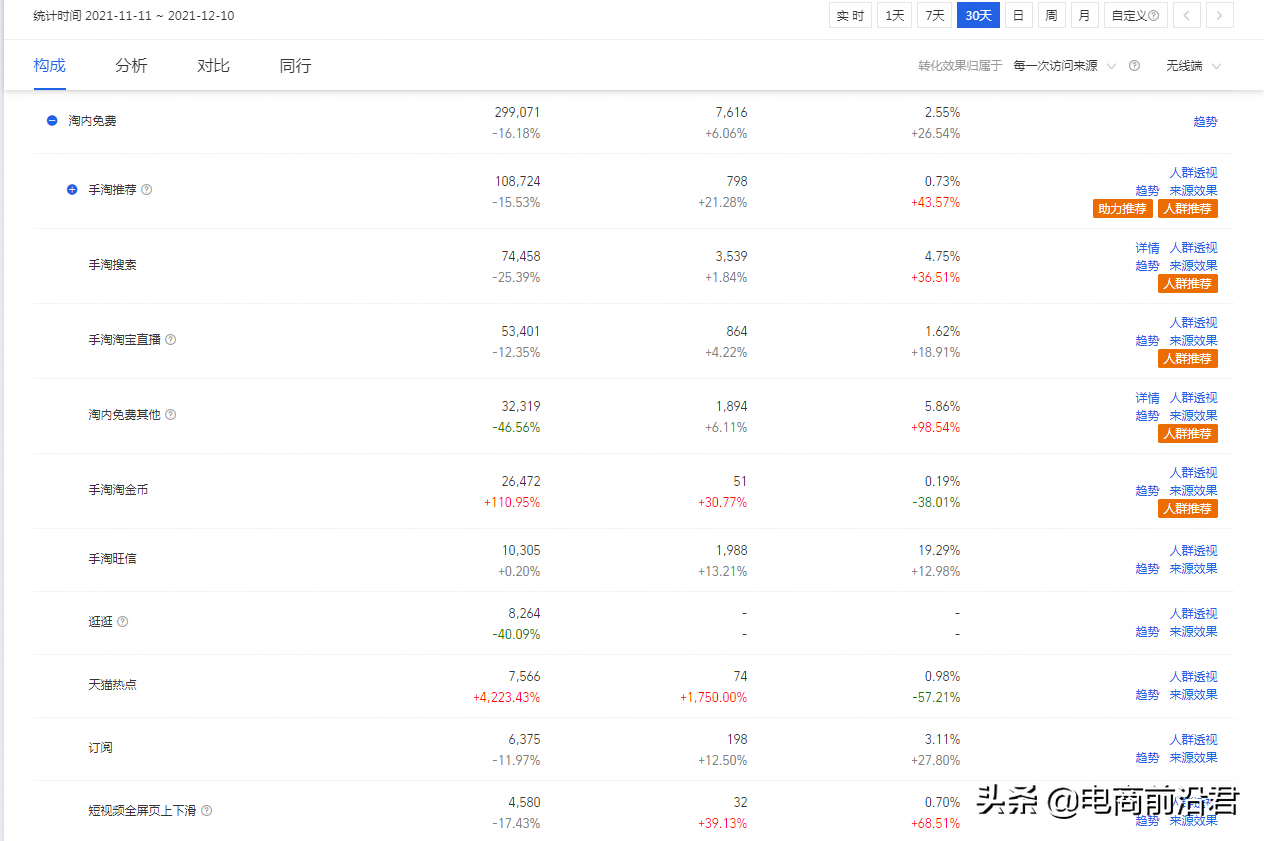
Task: Click 人群推荐 badge for 淘内免费其他
Action: 1188,434
